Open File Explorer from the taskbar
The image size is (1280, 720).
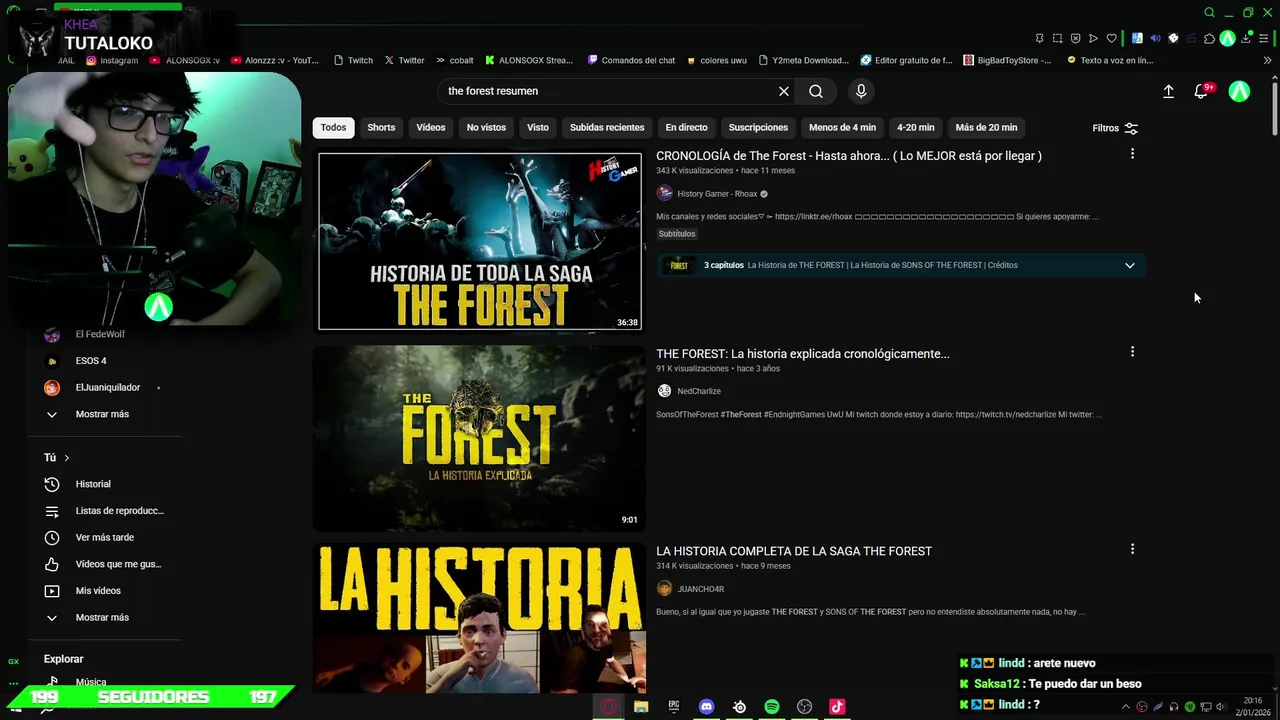641,706
